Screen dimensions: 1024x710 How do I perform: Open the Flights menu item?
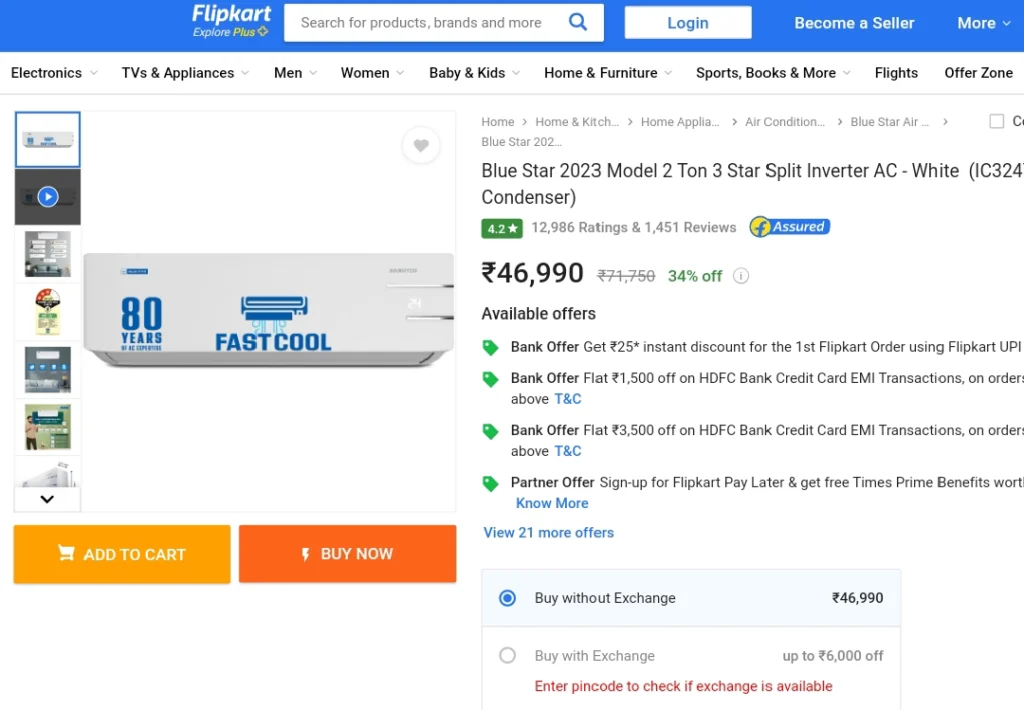click(896, 73)
